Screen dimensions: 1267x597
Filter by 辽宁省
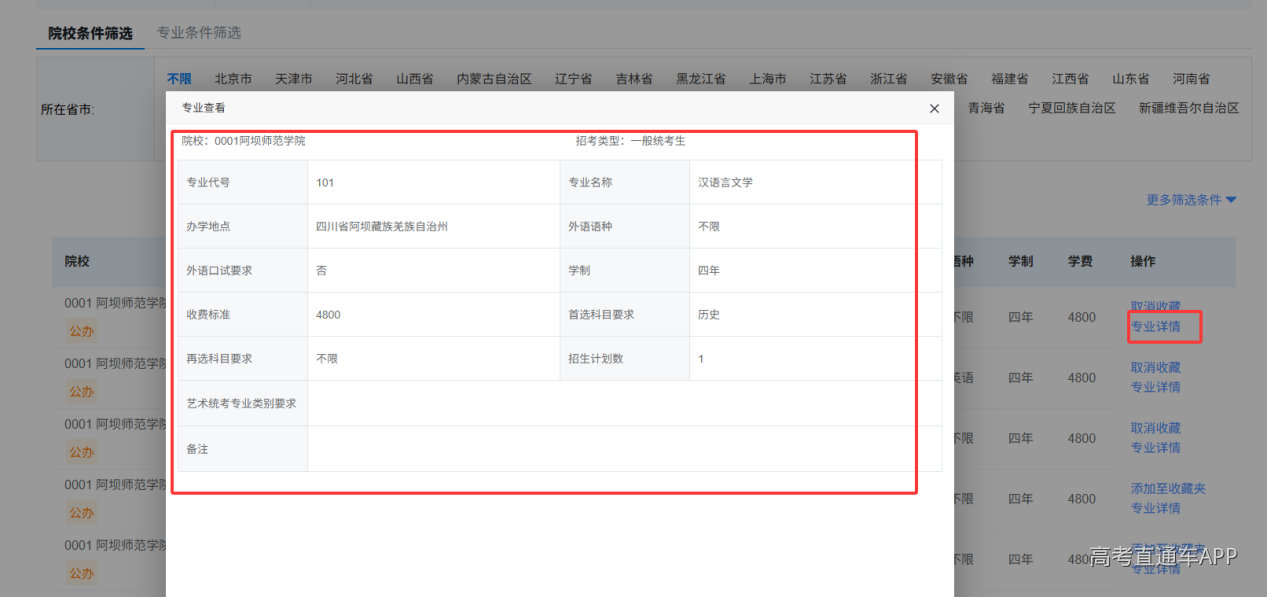tap(573, 78)
